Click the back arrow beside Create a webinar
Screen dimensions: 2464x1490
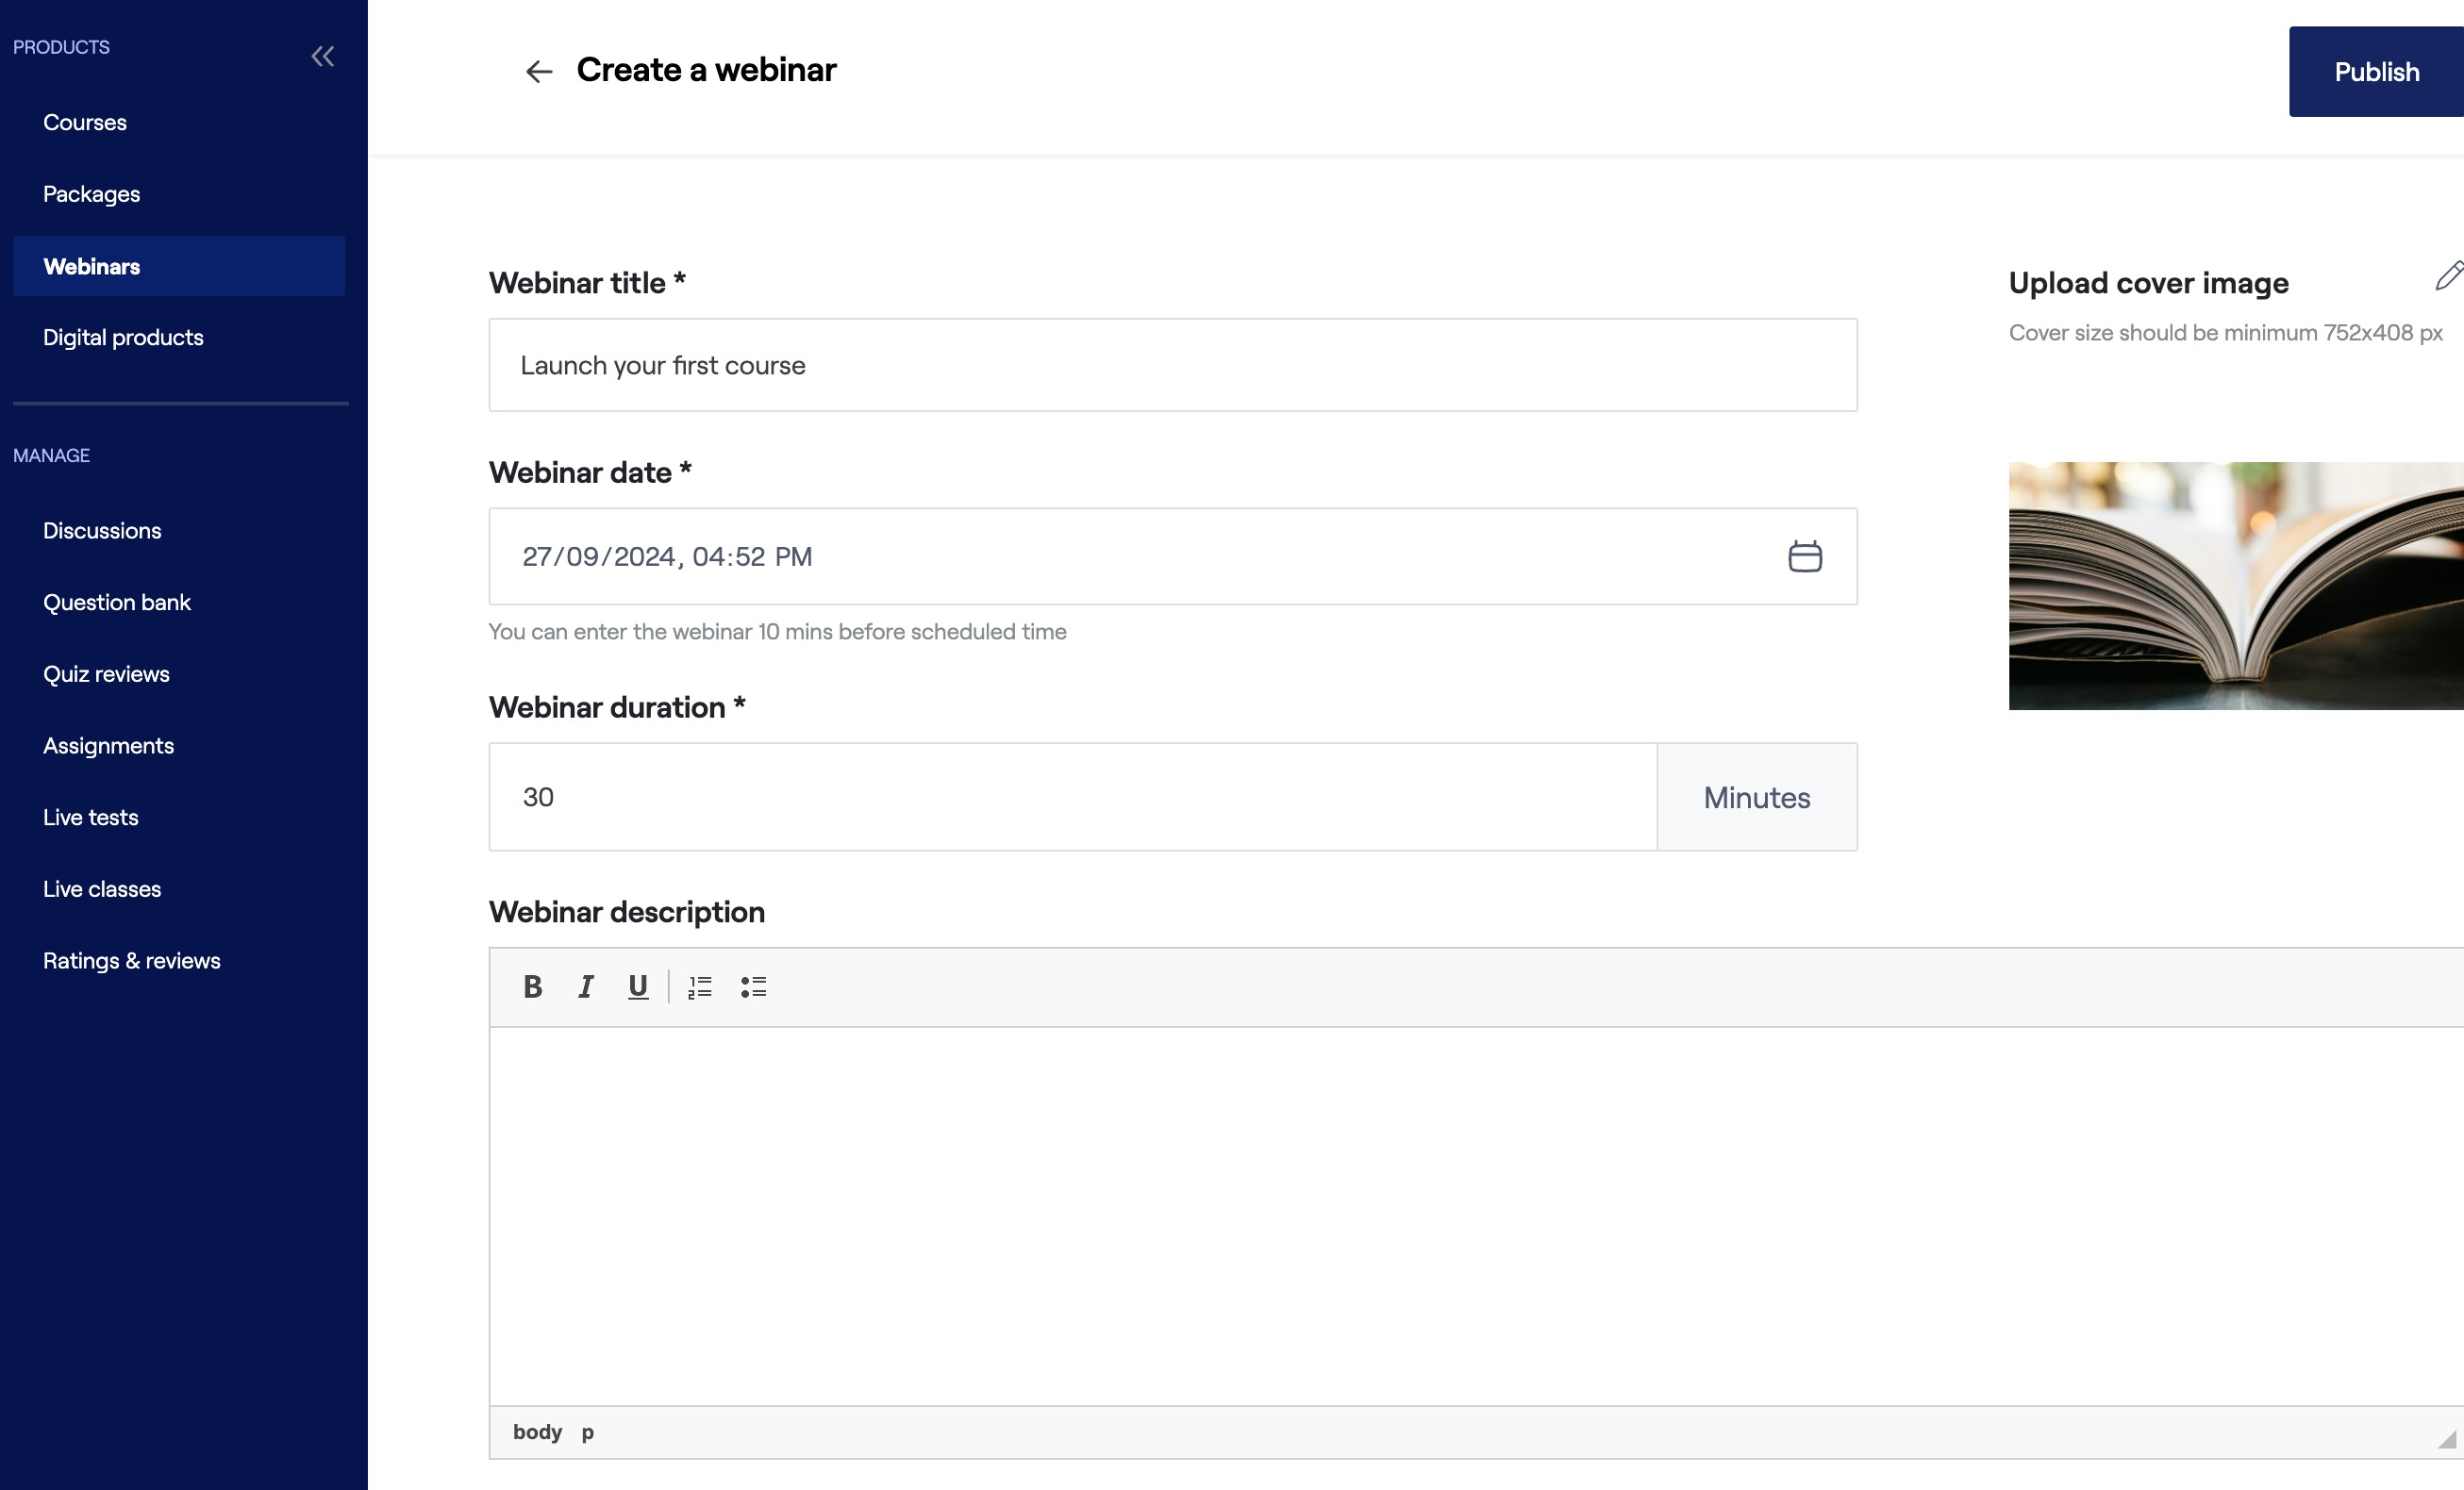[539, 71]
